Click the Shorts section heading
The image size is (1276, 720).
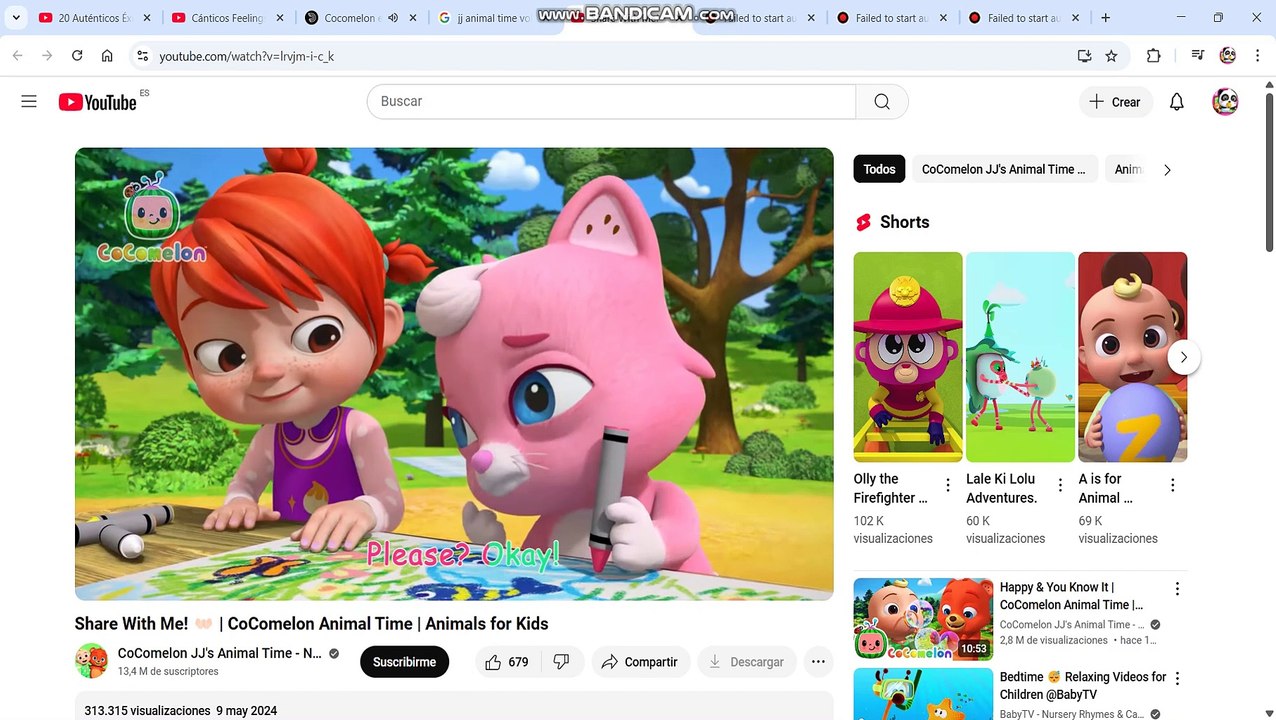904,222
